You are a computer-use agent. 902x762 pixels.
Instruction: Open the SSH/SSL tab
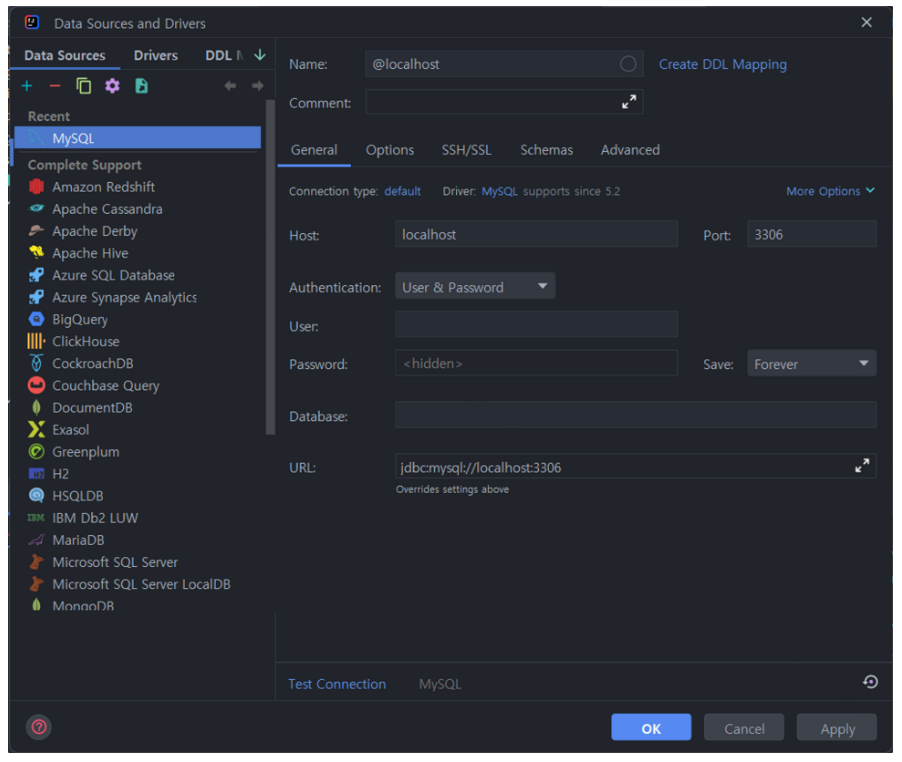[x=467, y=150]
